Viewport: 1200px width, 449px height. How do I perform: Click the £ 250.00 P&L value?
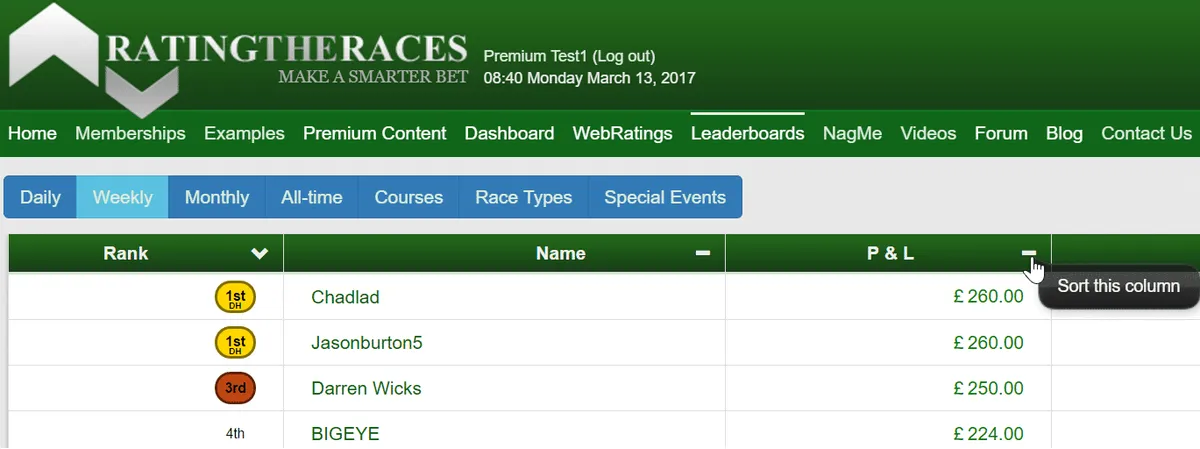pos(988,388)
